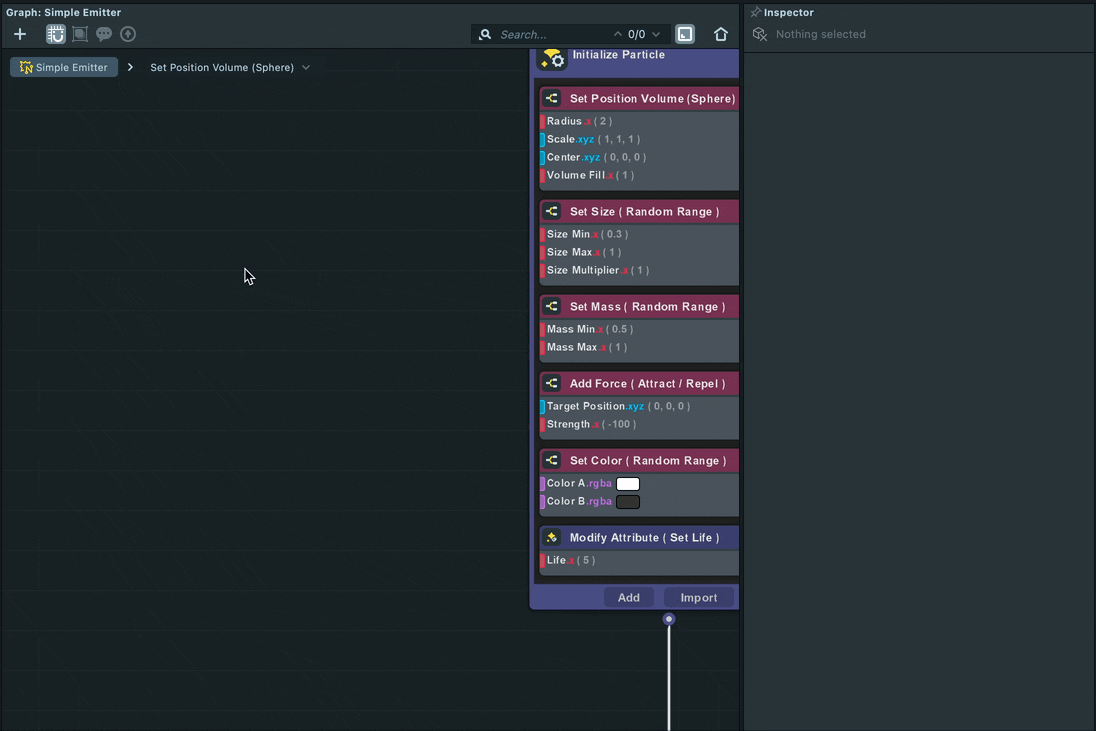The image size is (1096, 731).
Task: Click the frame selection icon in toolbar
Action: point(80,34)
